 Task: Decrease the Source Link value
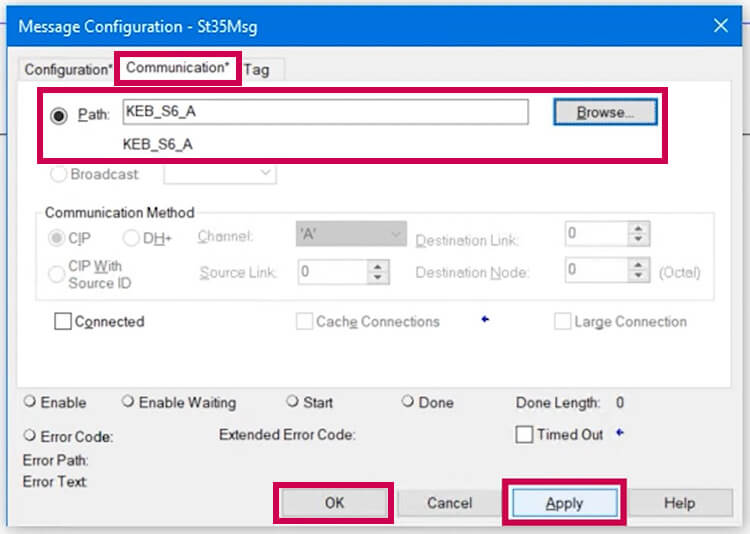378,278
